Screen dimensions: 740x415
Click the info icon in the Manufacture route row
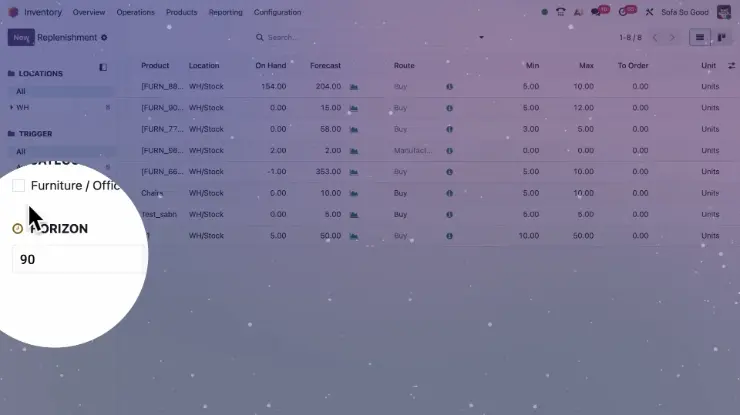point(449,150)
